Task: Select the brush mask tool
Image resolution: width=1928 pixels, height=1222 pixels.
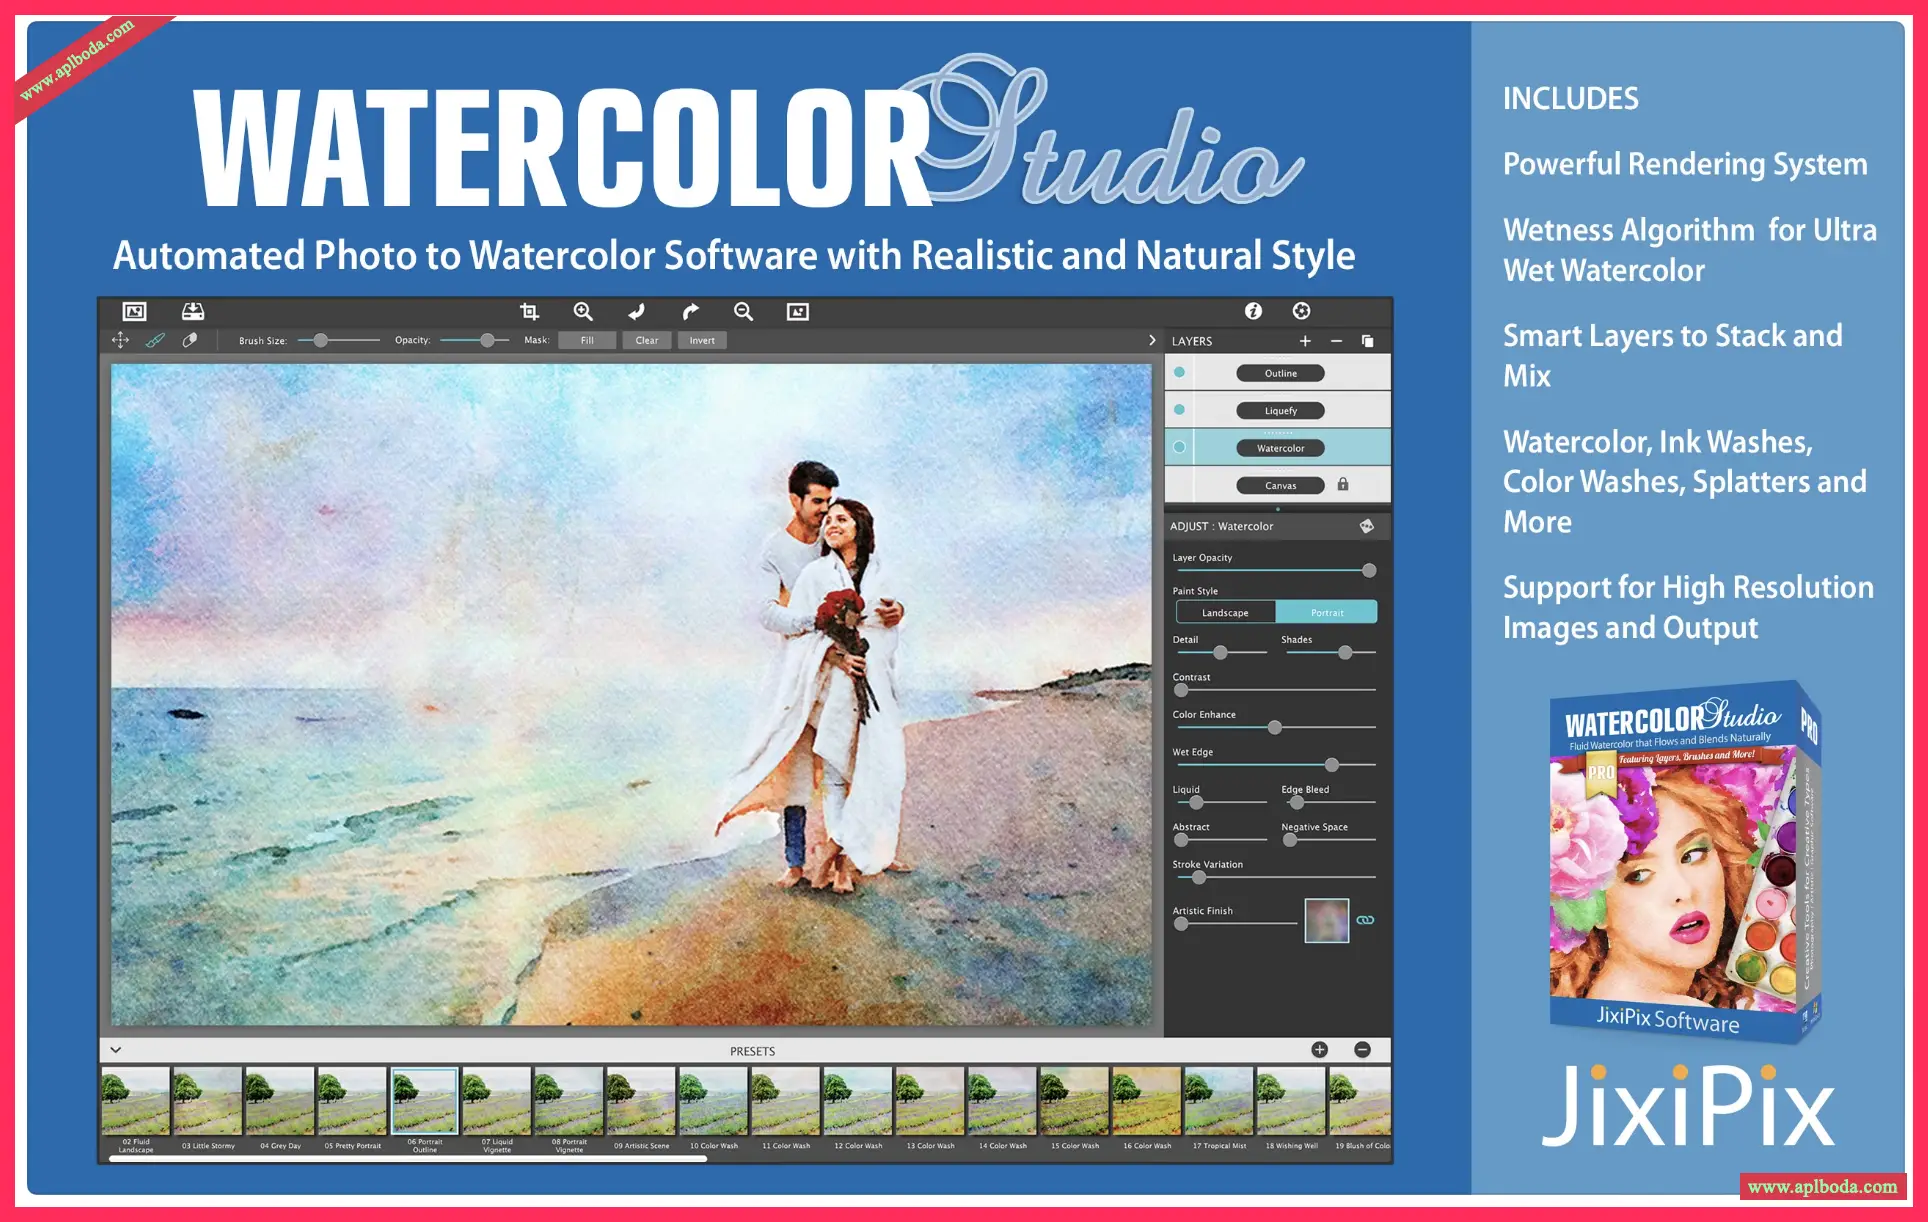Action: click(x=155, y=340)
